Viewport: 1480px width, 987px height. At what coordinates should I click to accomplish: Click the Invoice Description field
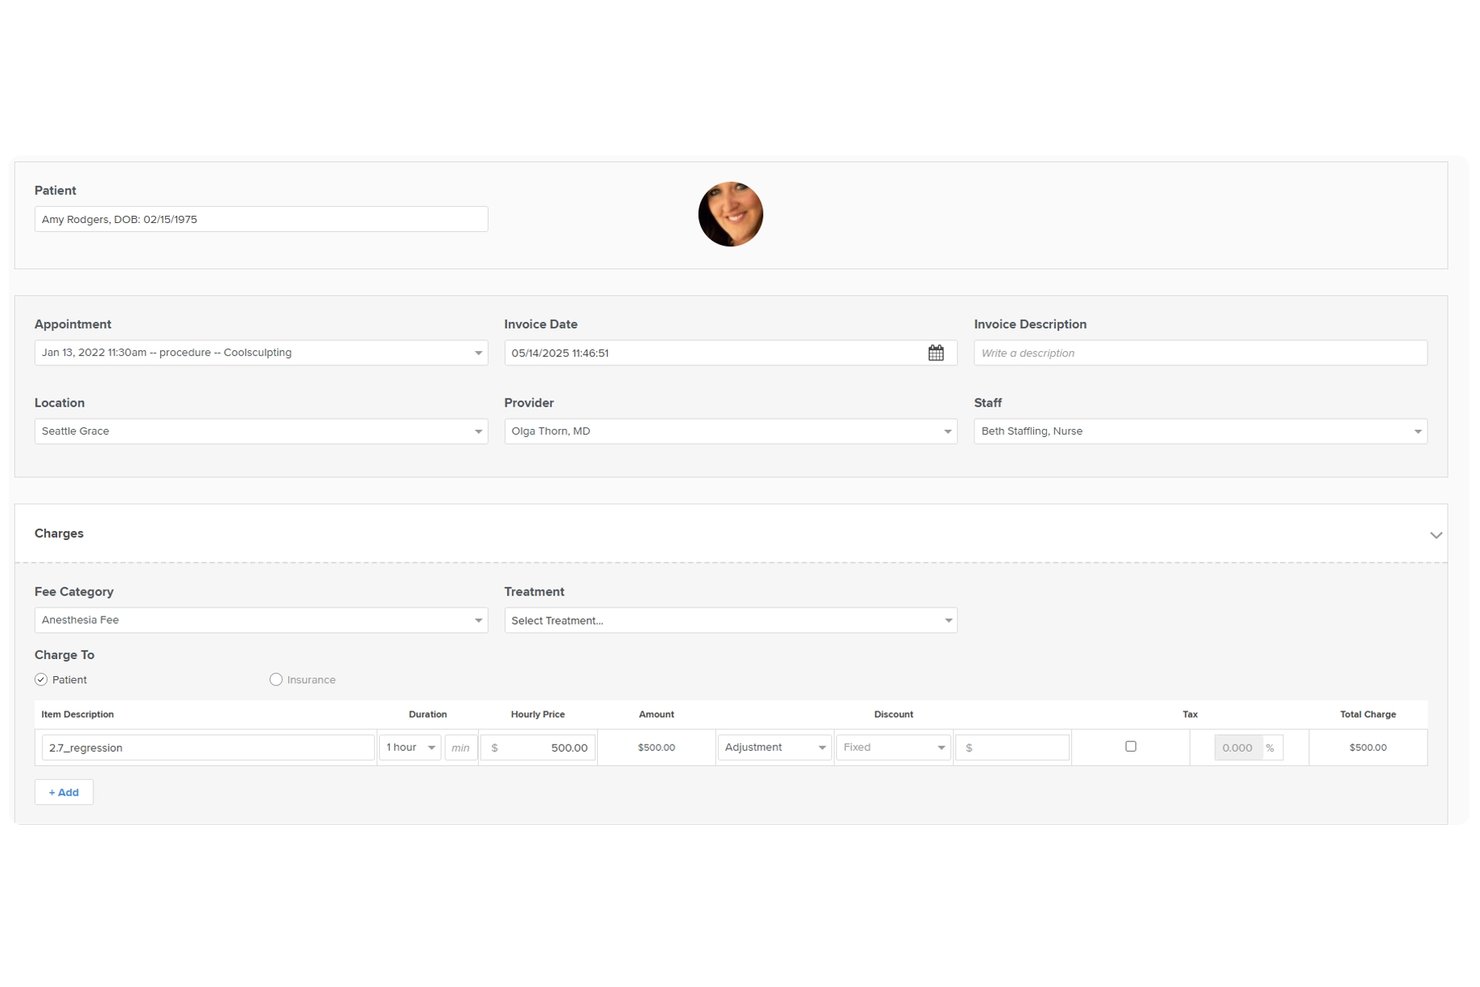tap(1200, 353)
